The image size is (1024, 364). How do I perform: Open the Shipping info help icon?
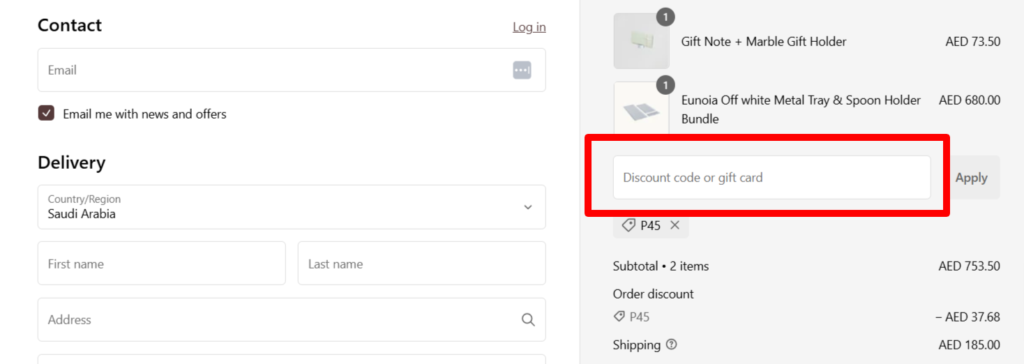click(671, 344)
